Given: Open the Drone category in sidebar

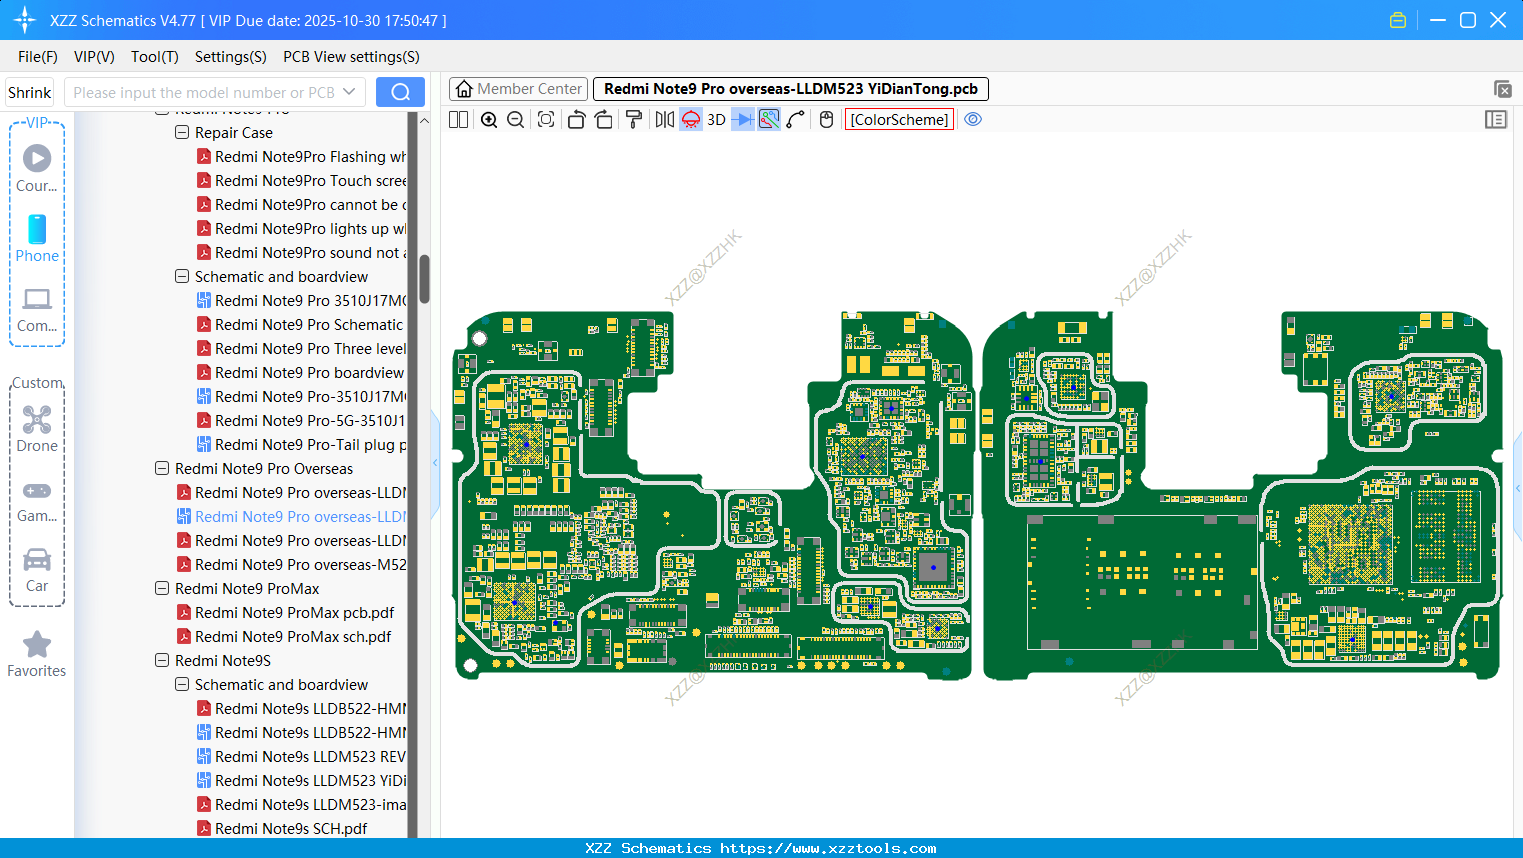Looking at the screenshot, I should [37, 428].
